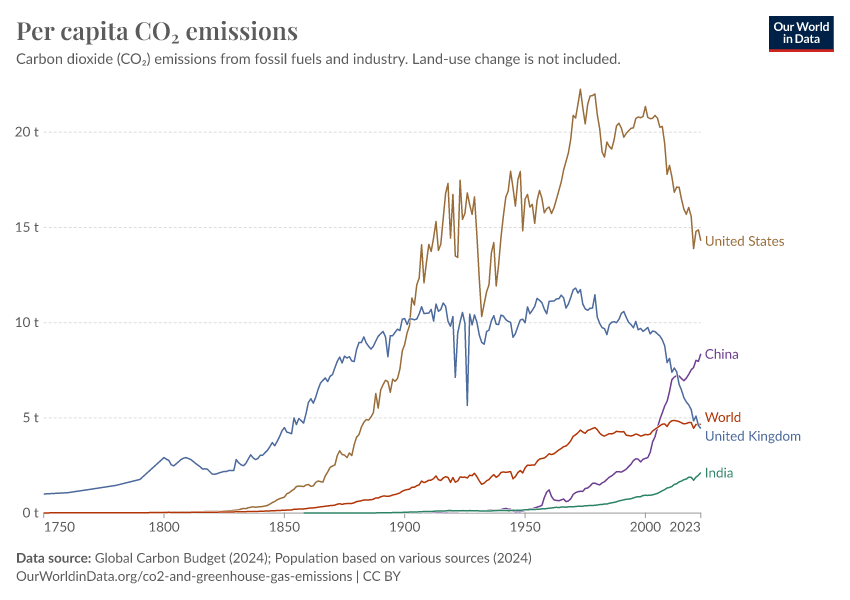The height and width of the screenshot is (600, 850).
Task: Click the 1900 year axis label
Action: pyautogui.click(x=405, y=527)
